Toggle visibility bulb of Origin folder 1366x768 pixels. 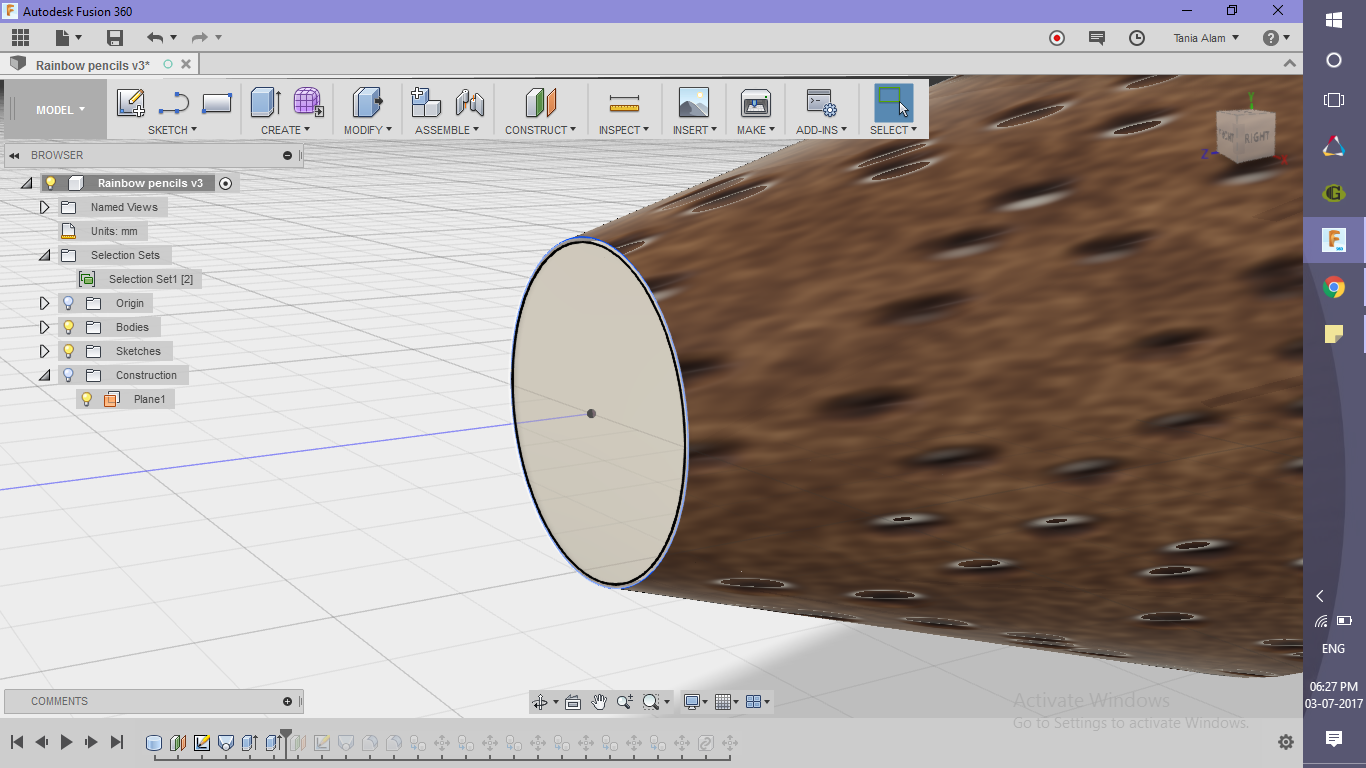[x=69, y=303]
